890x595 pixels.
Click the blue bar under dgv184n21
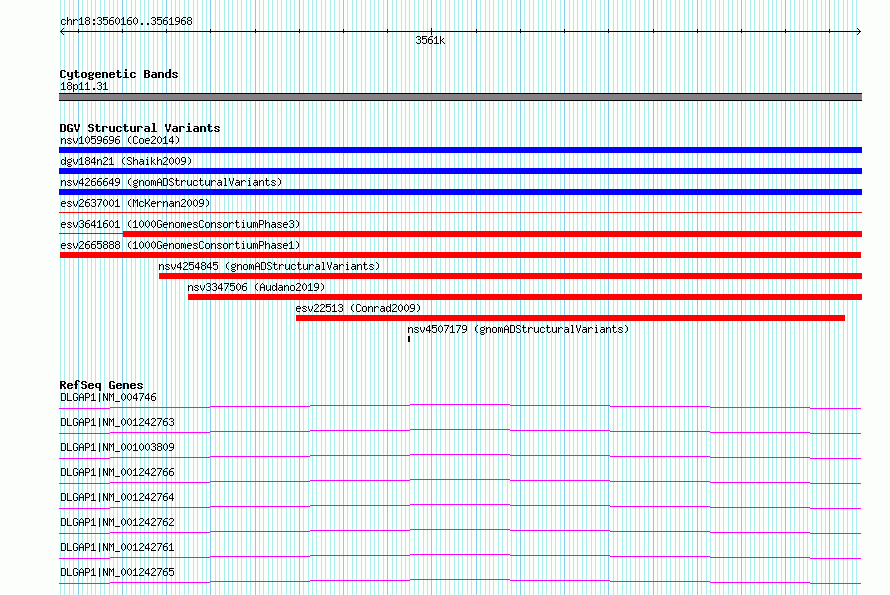[460, 171]
